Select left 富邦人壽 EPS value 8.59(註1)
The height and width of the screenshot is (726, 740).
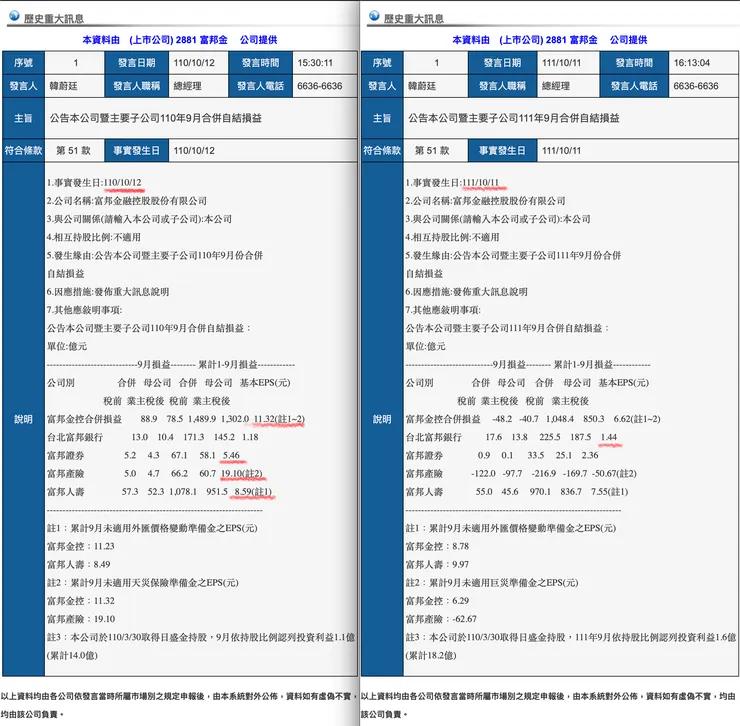point(253,491)
